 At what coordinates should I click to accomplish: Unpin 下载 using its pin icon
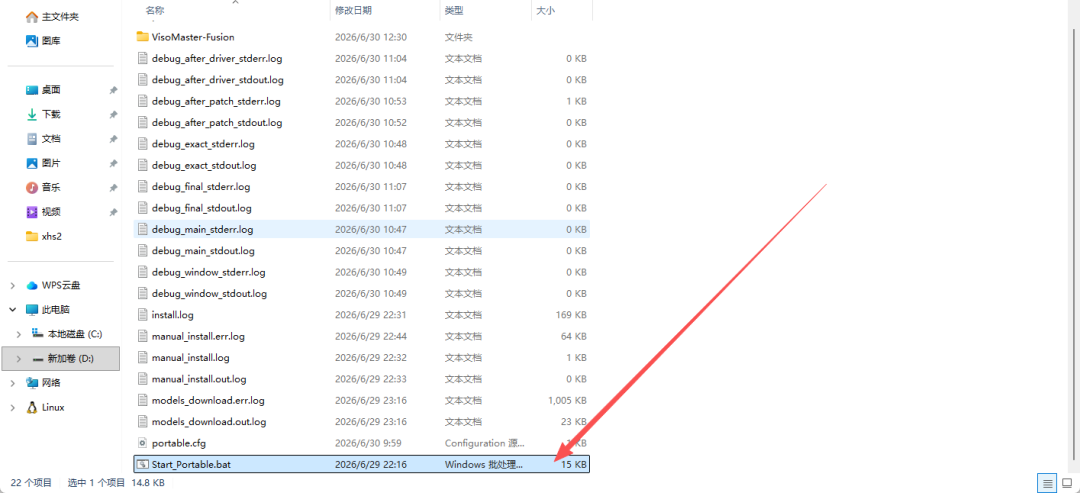click(x=113, y=115)
